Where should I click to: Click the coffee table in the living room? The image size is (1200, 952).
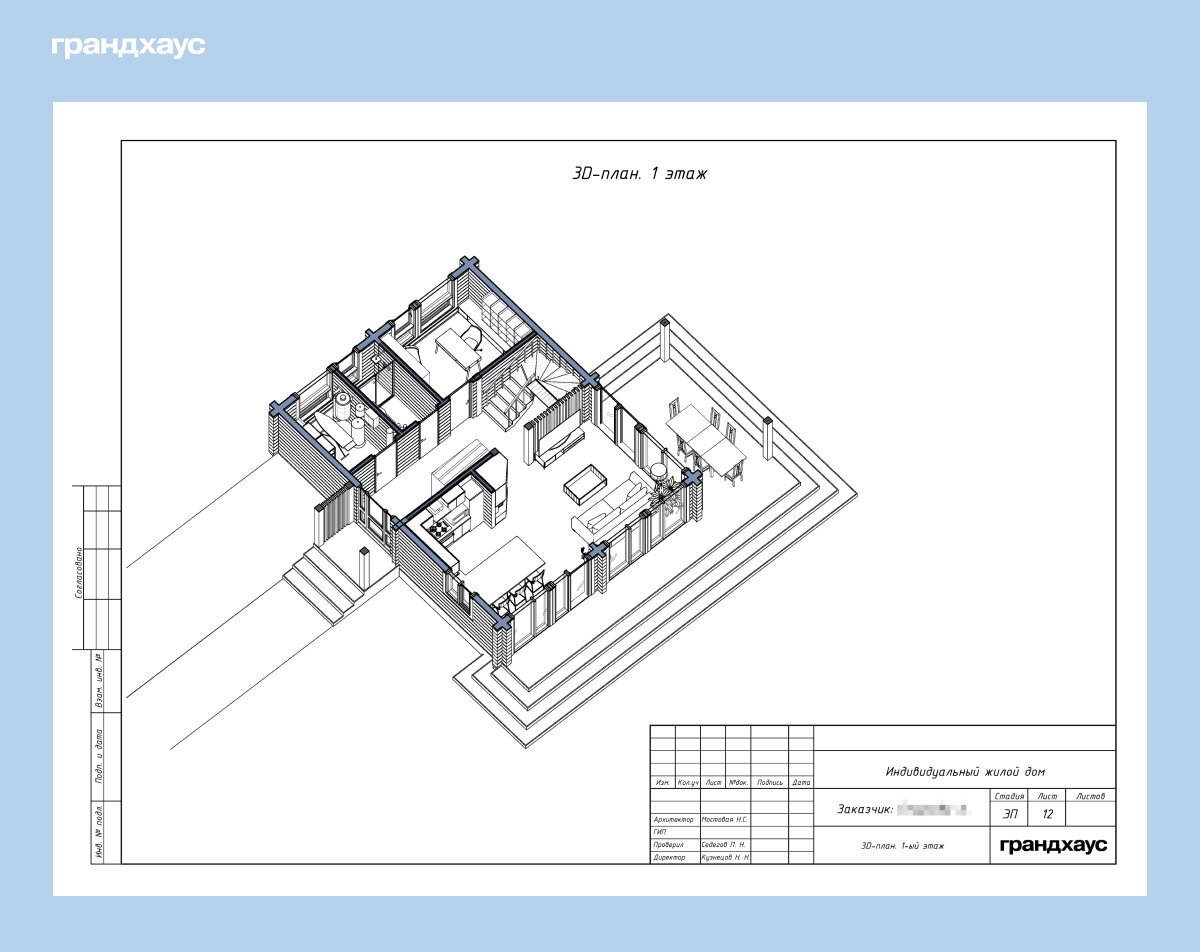pos(585,484)
